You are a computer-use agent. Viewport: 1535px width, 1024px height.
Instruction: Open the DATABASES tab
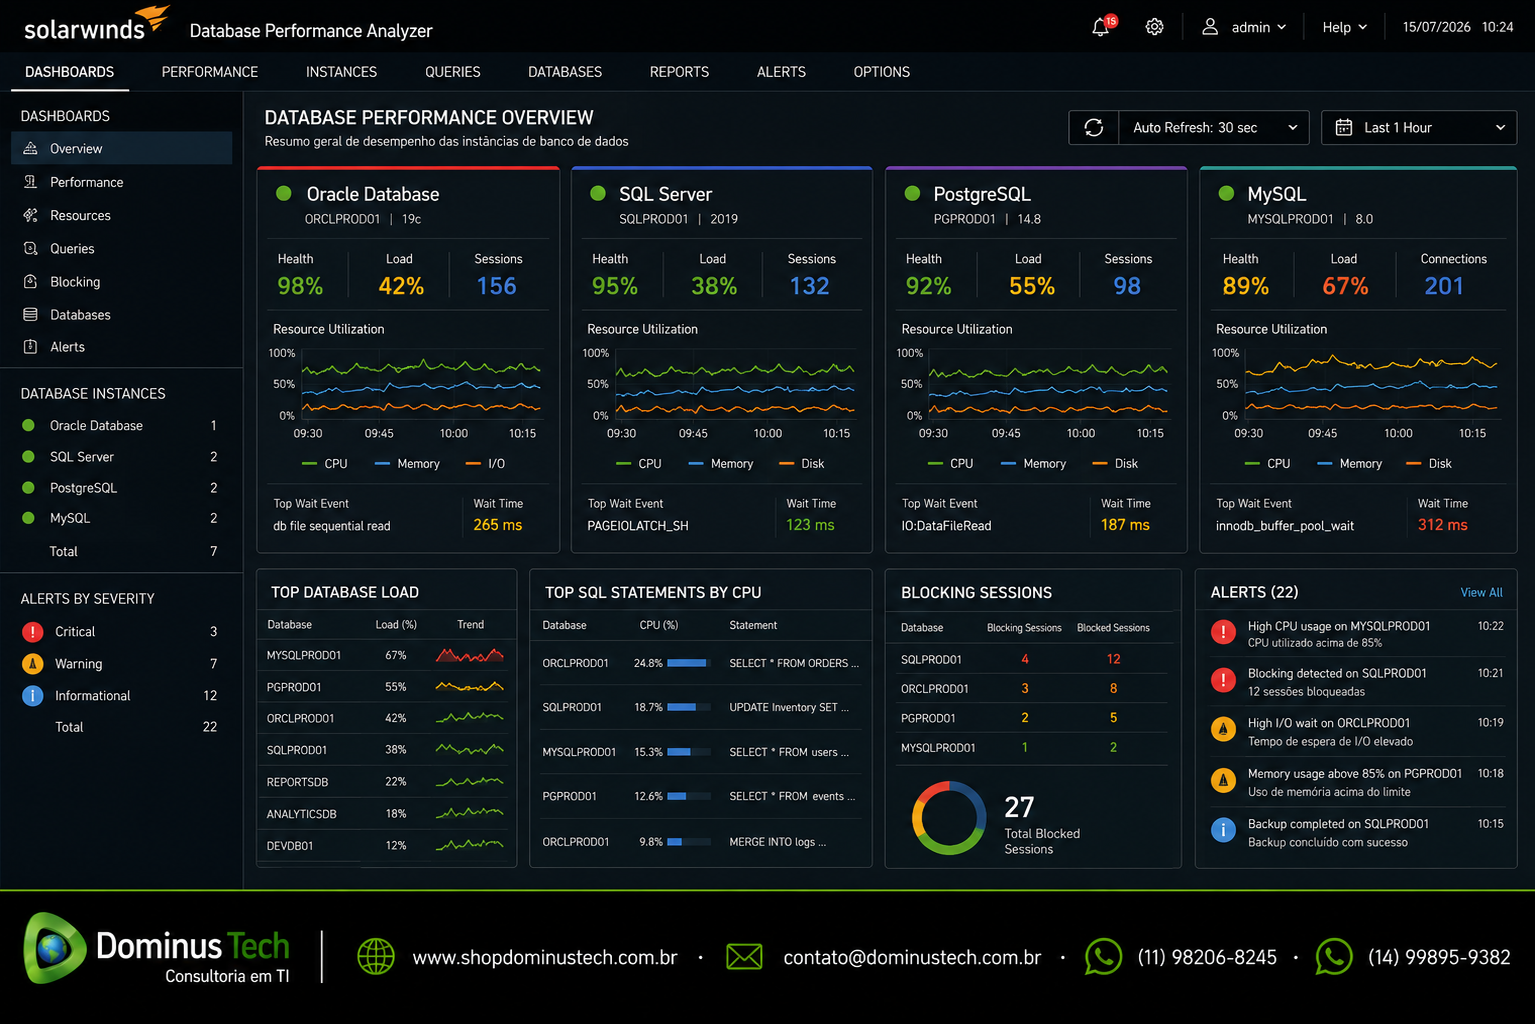[565, 72]
